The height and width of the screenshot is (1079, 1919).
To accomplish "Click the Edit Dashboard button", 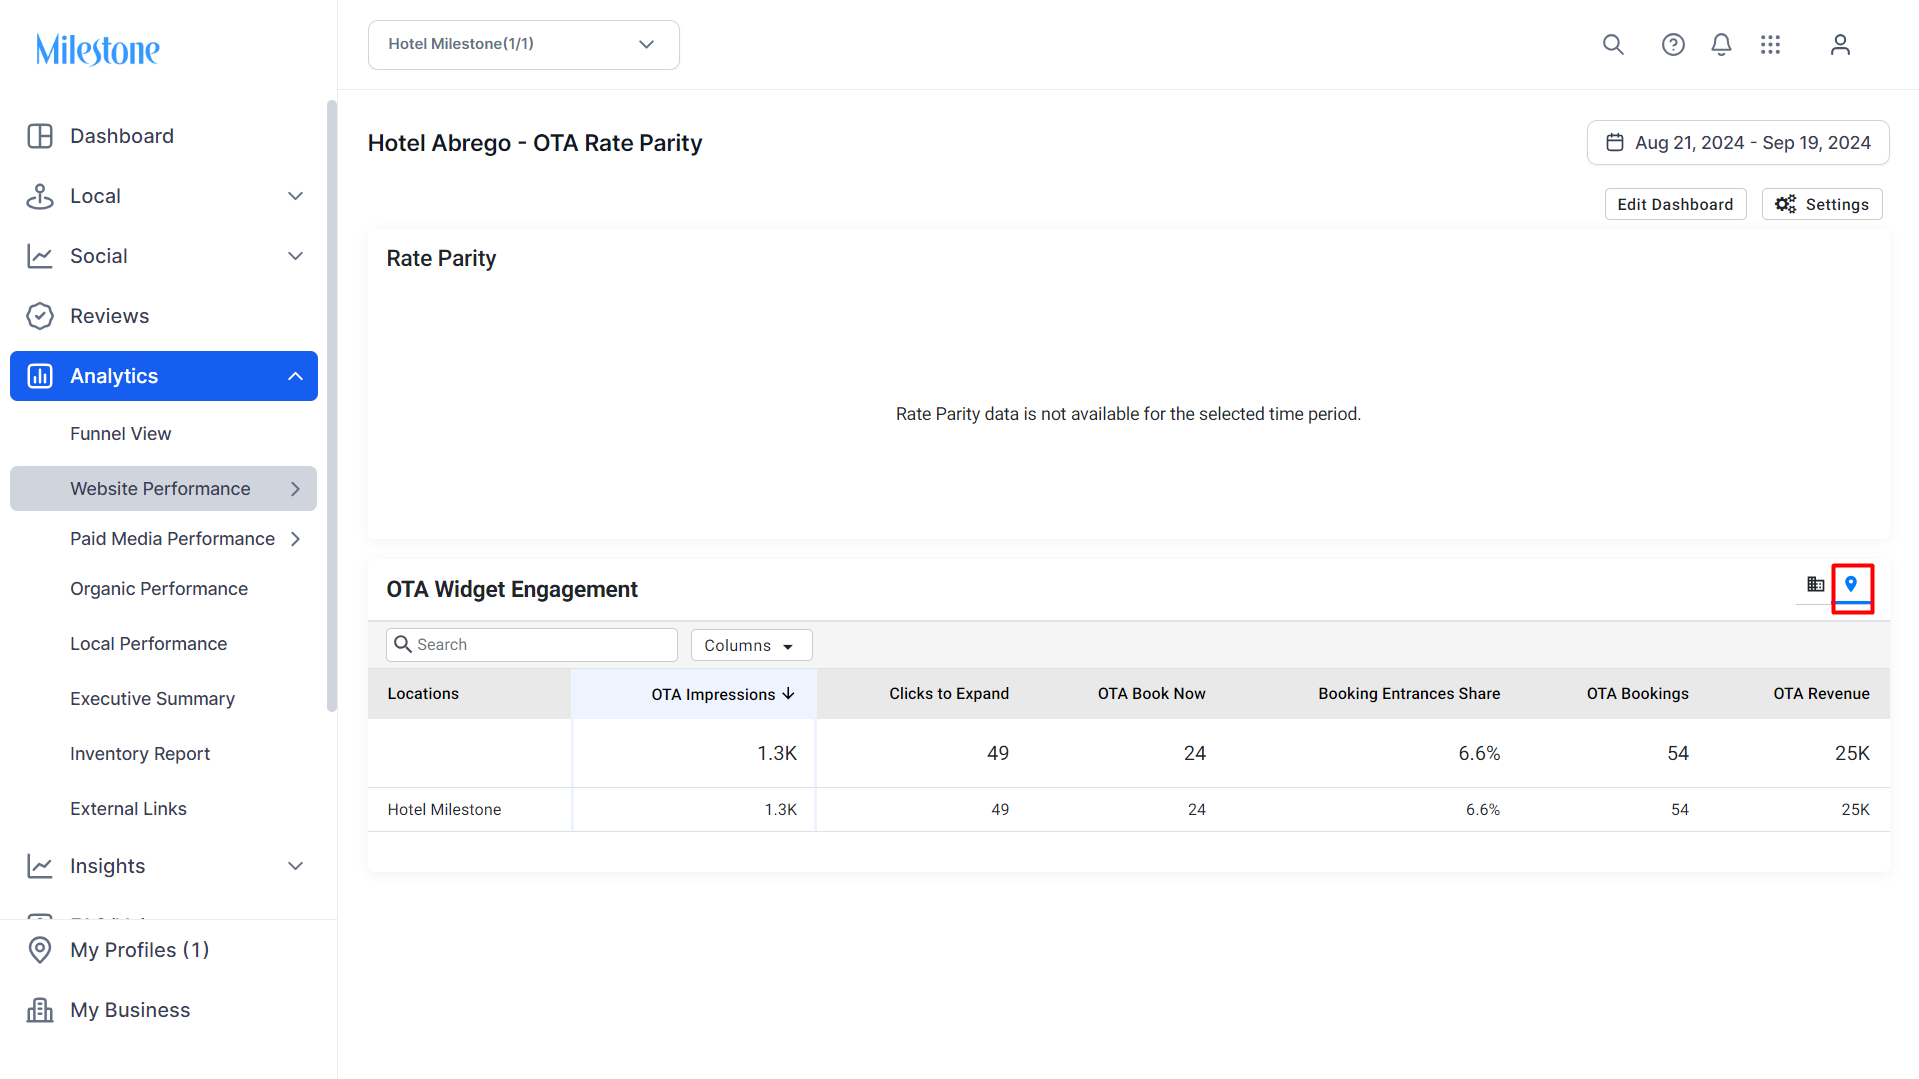I will pos(1675,204).
